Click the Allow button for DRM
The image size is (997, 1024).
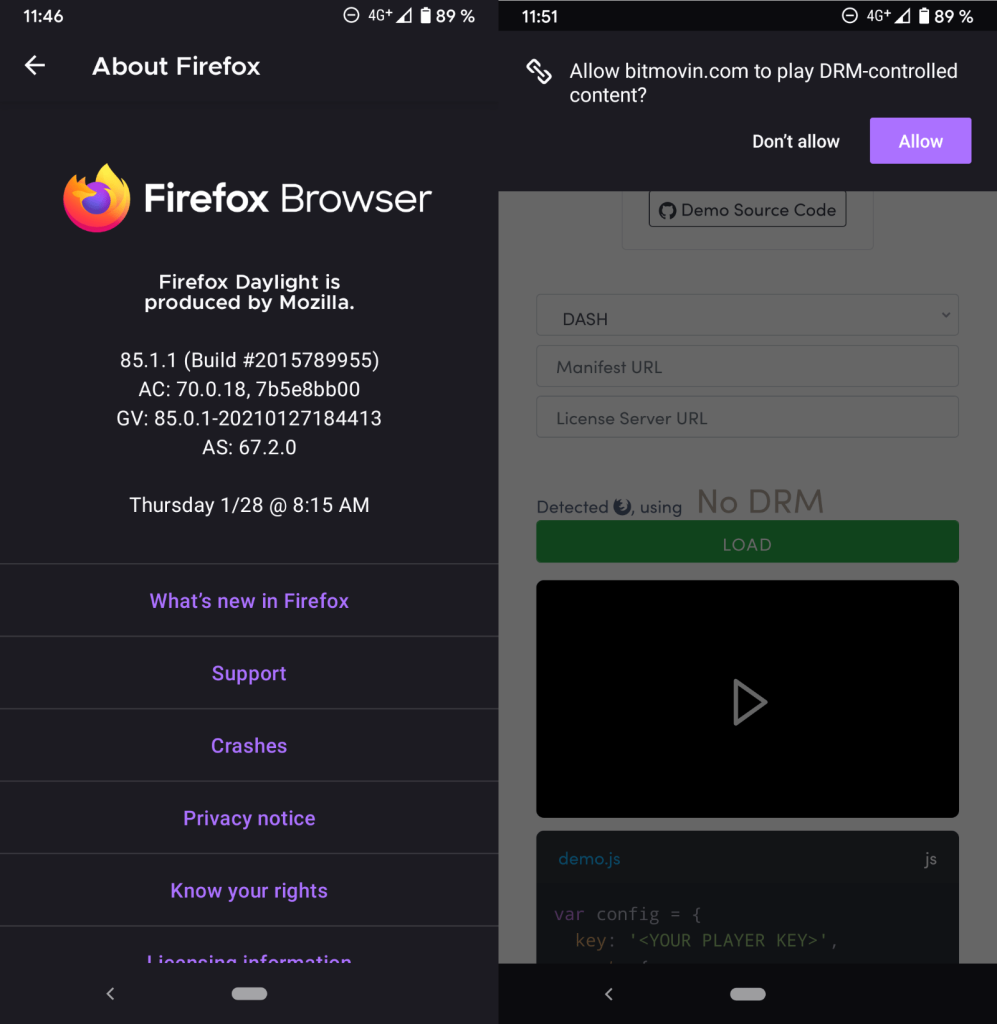pos(920,141)
